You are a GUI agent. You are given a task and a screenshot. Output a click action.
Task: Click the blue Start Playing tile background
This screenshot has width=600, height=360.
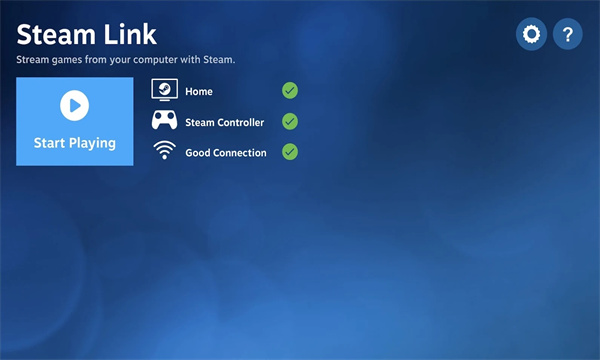(75, 122)
